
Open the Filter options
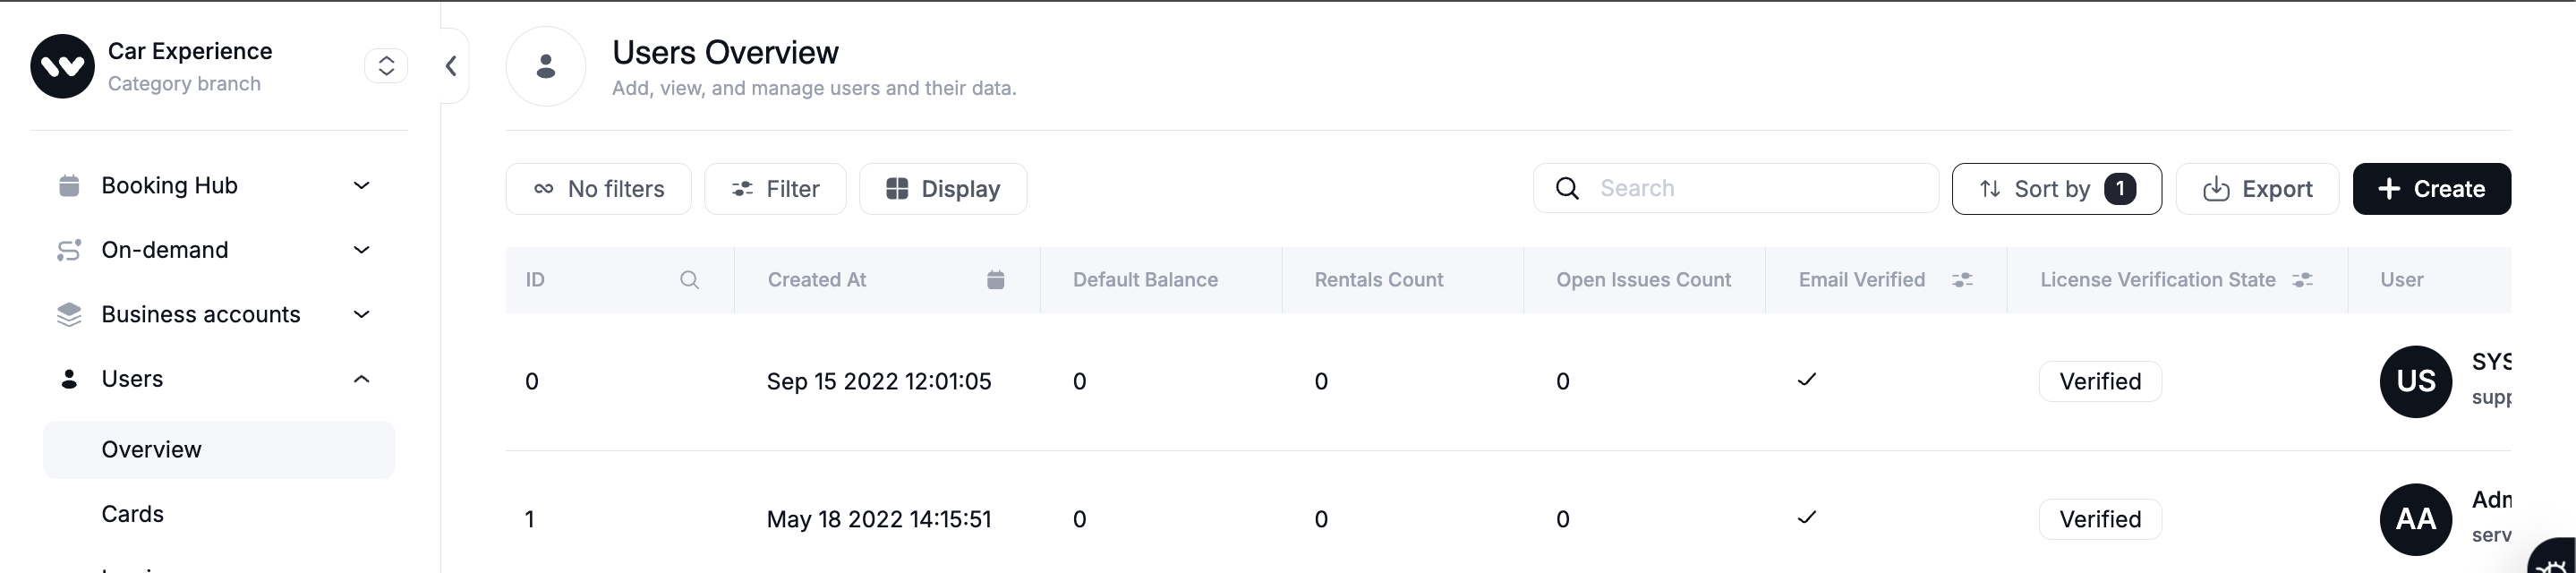(775, 189)
